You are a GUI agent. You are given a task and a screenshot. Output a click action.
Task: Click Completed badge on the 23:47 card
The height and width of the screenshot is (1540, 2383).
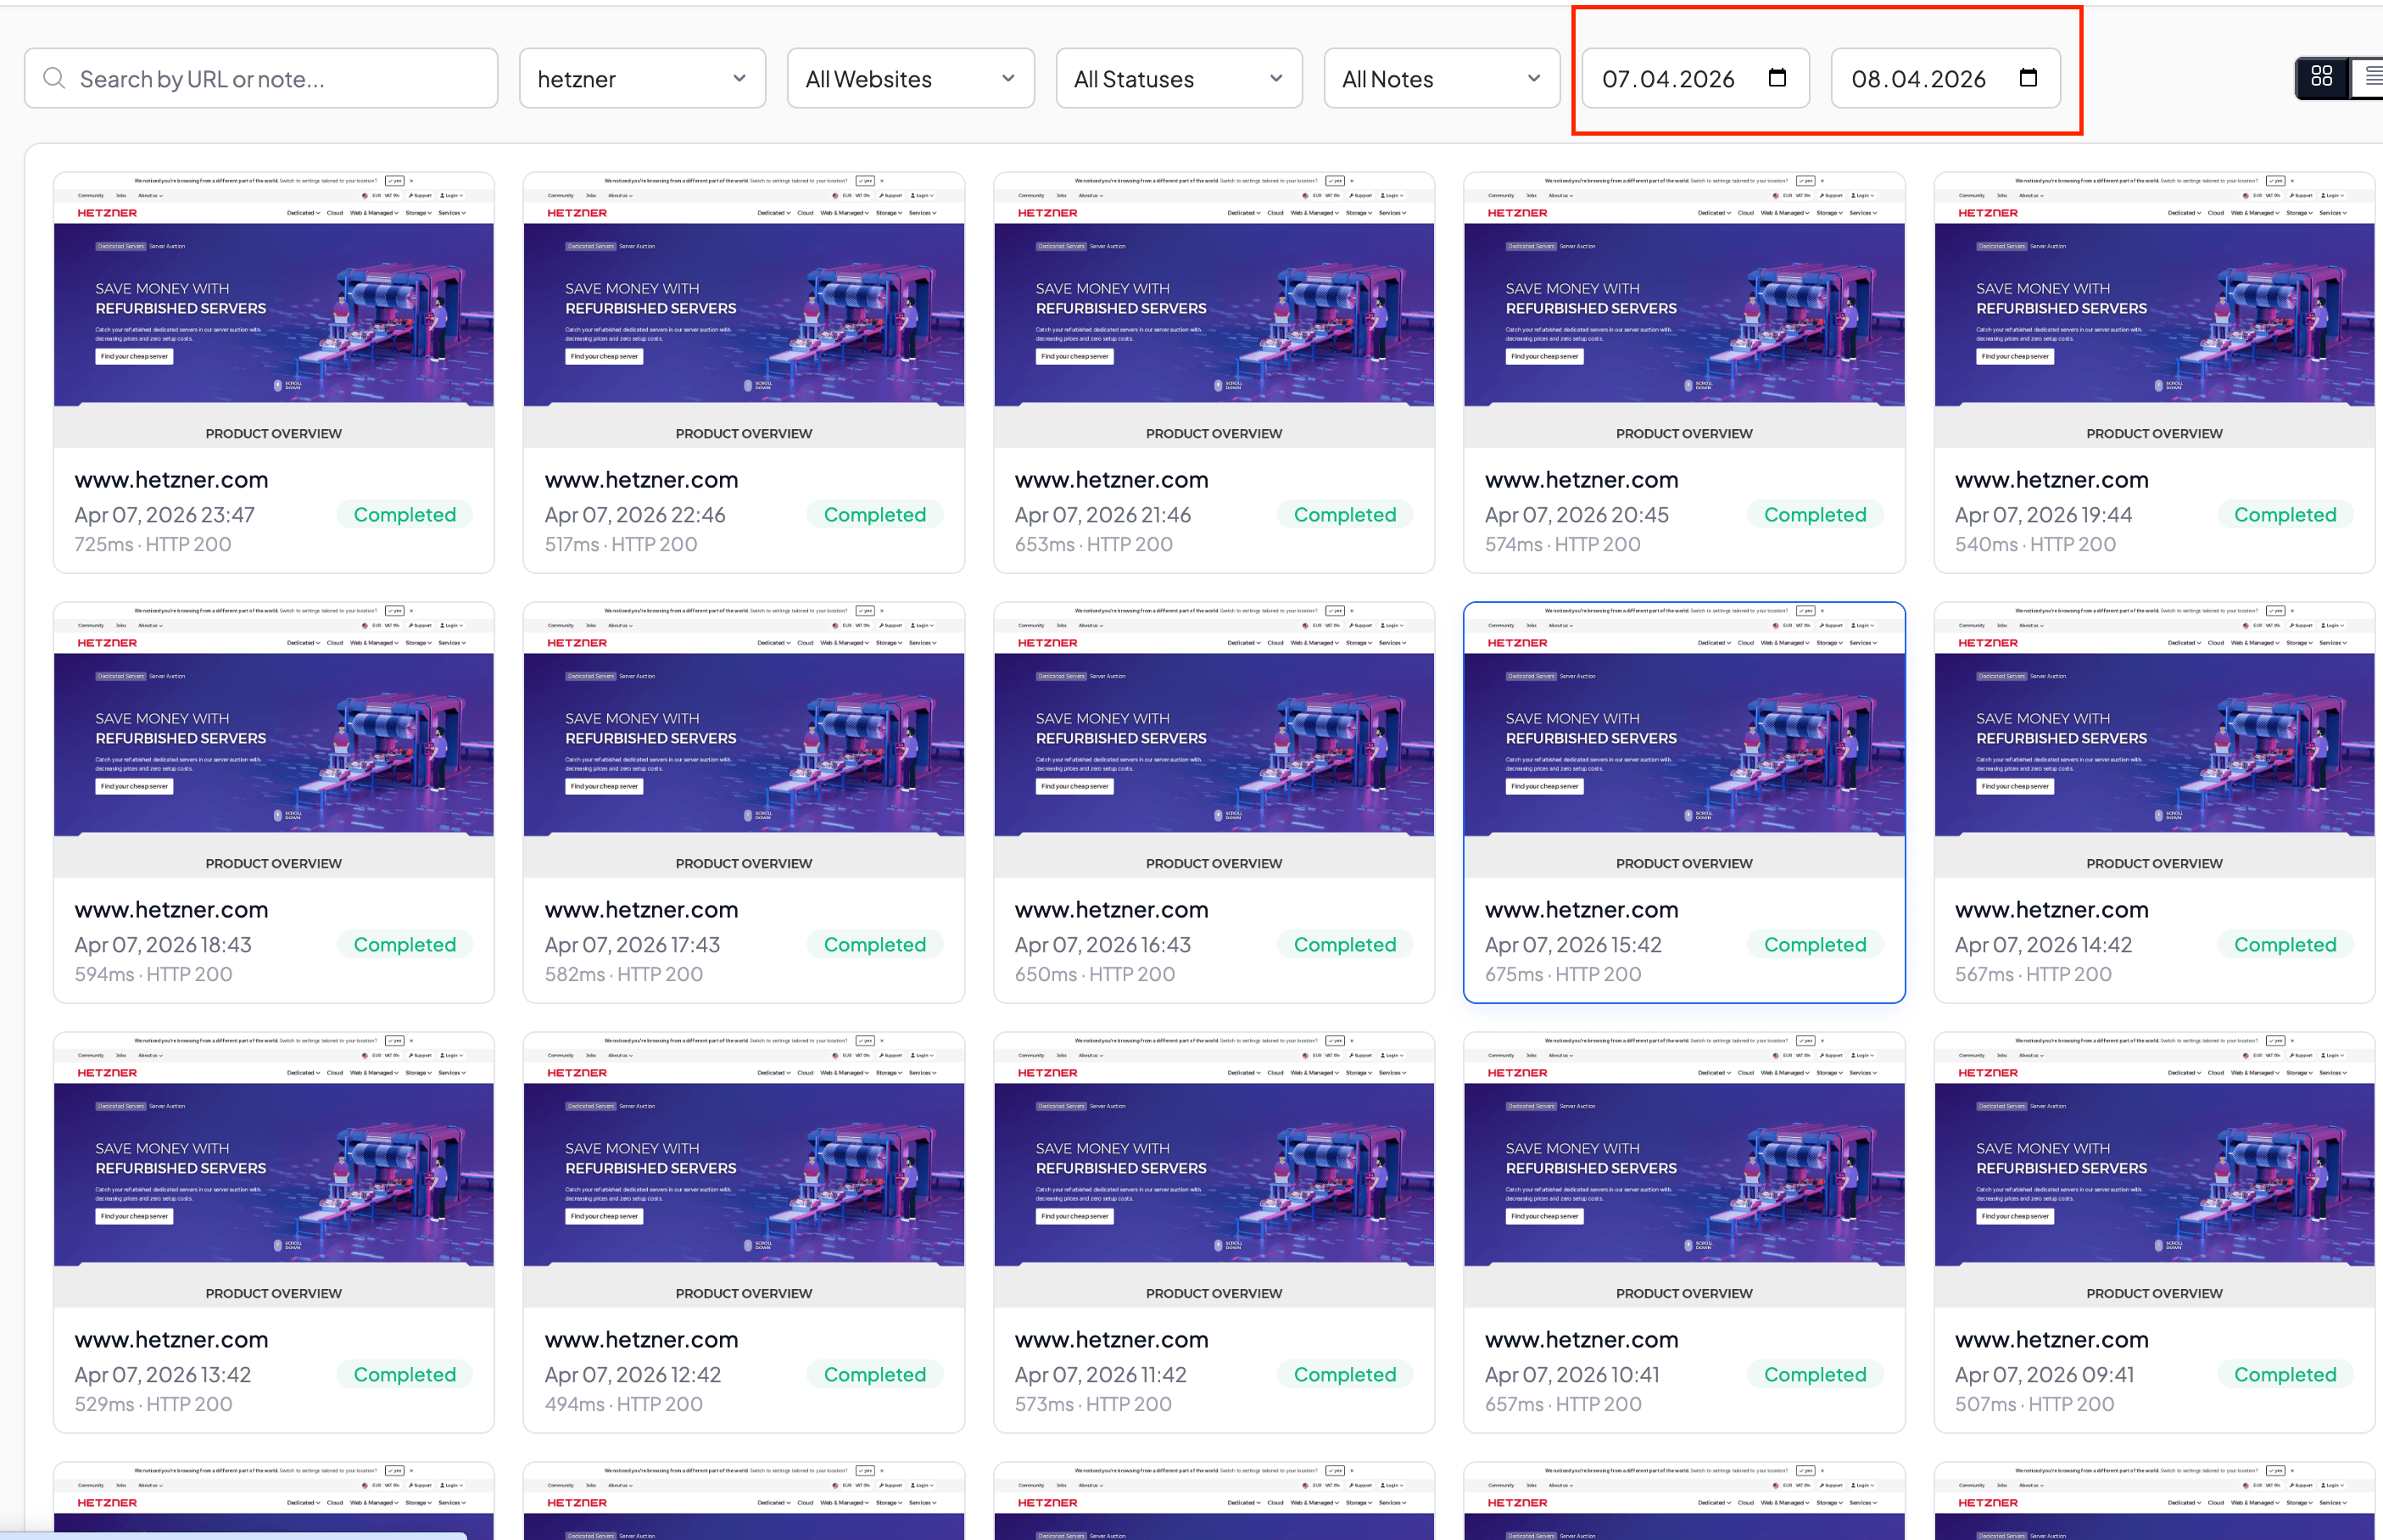pos(405,514)
